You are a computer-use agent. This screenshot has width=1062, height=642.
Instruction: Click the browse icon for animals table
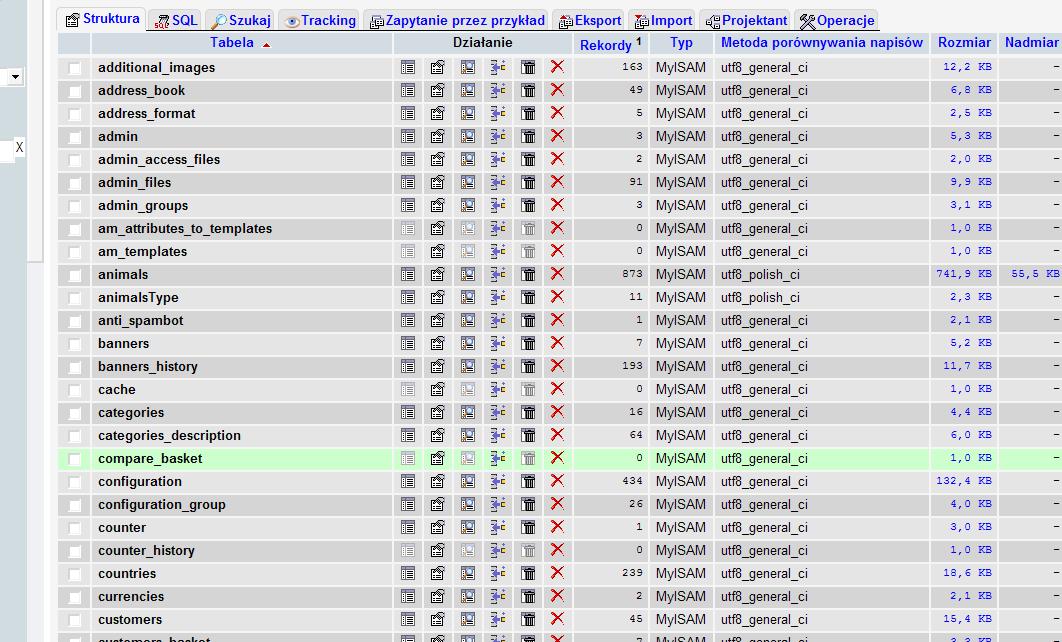408,274
